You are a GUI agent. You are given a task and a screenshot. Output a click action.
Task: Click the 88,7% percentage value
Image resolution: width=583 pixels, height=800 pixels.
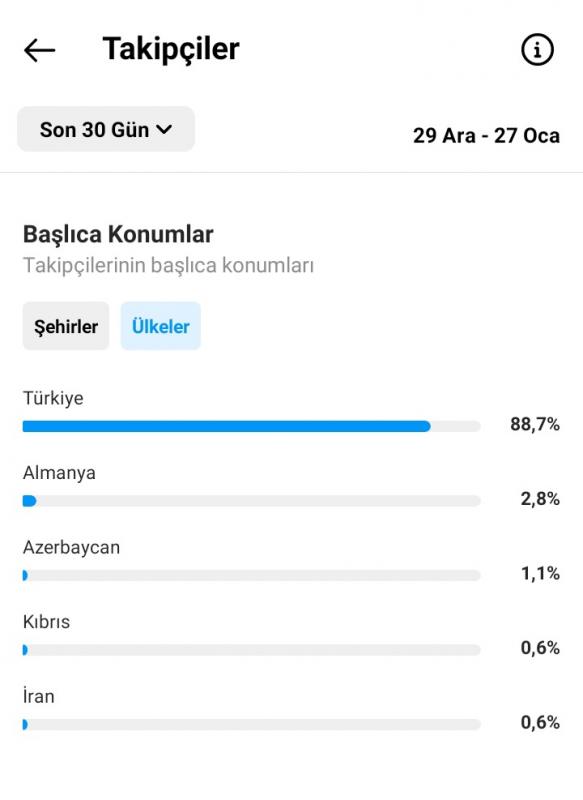tap(535, 424)
